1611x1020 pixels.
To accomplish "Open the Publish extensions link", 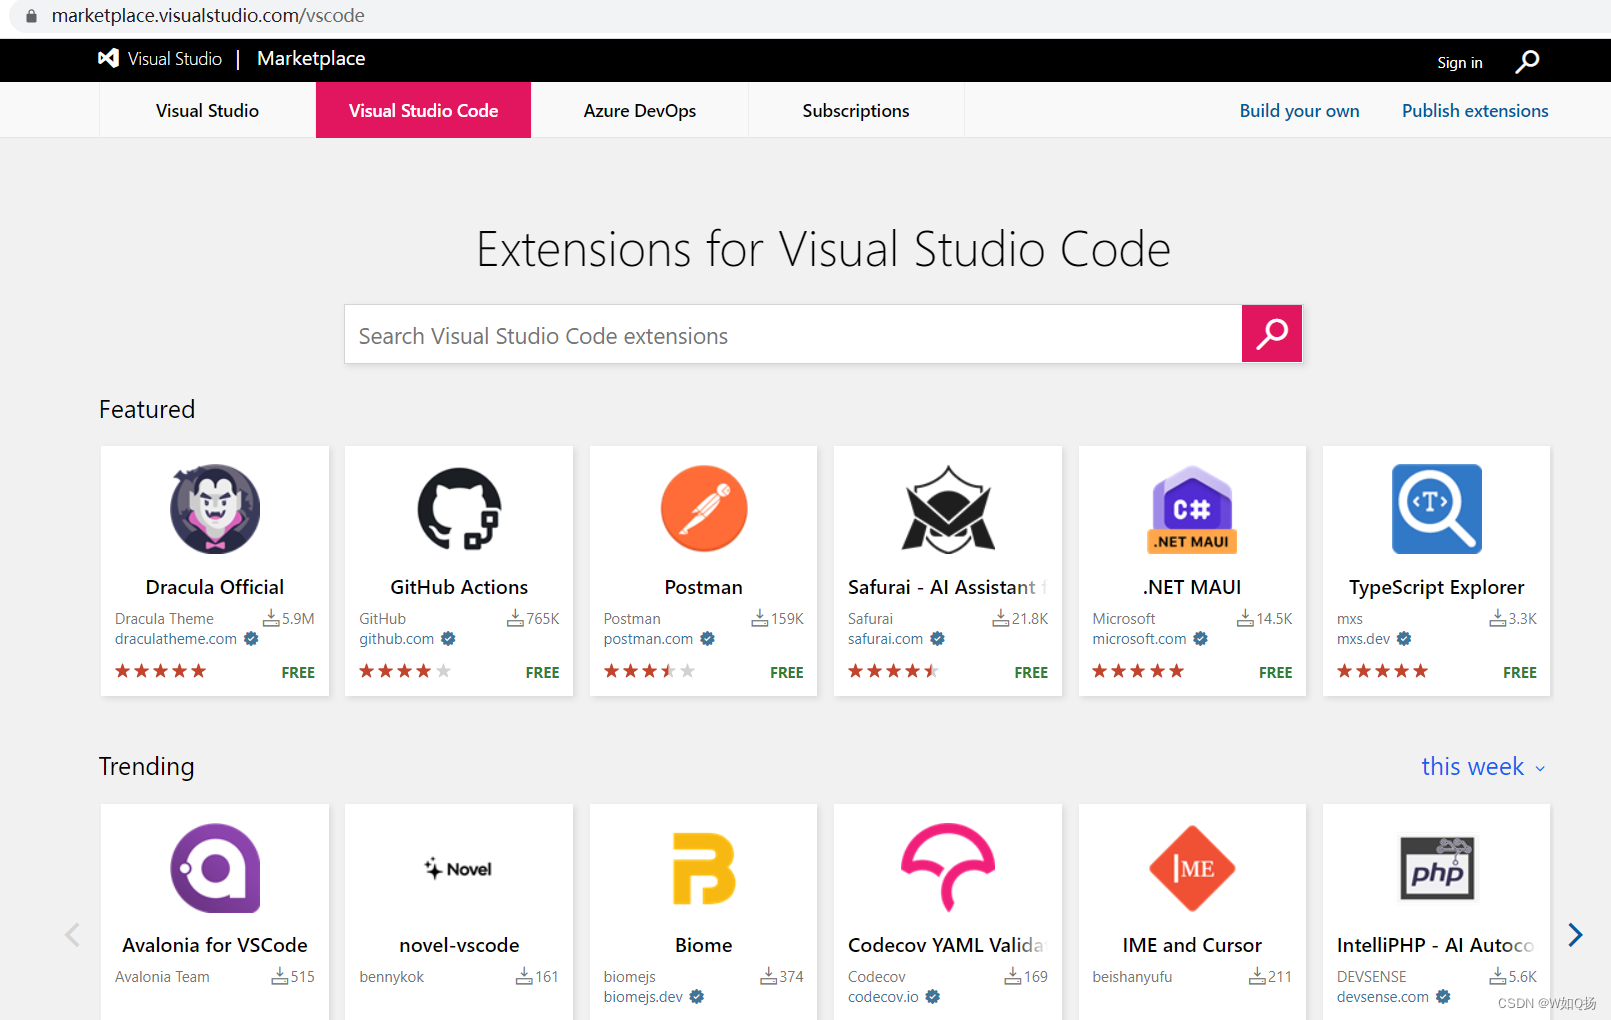I will (x=1474, y=110).
